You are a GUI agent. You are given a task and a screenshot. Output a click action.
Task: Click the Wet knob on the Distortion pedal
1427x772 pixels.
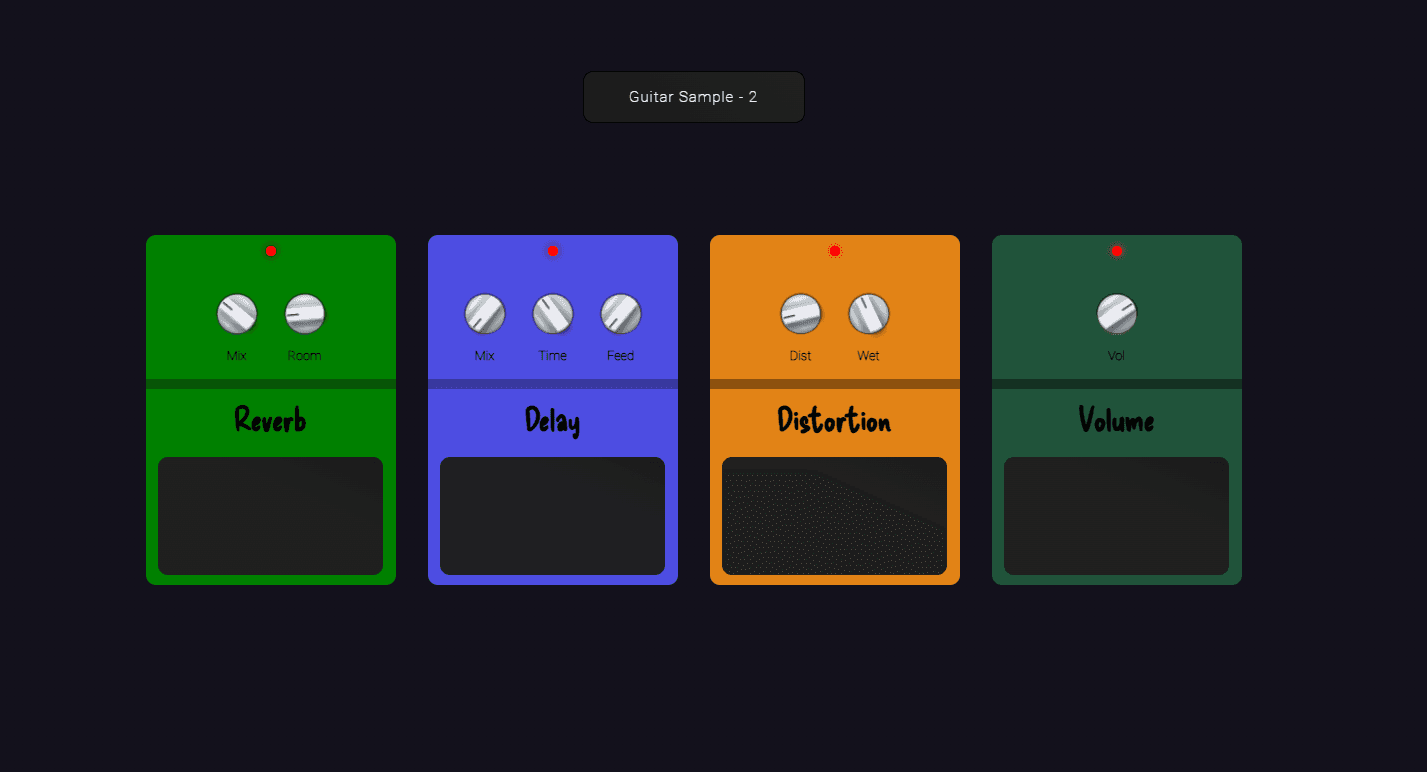click(x=868, y=315)
